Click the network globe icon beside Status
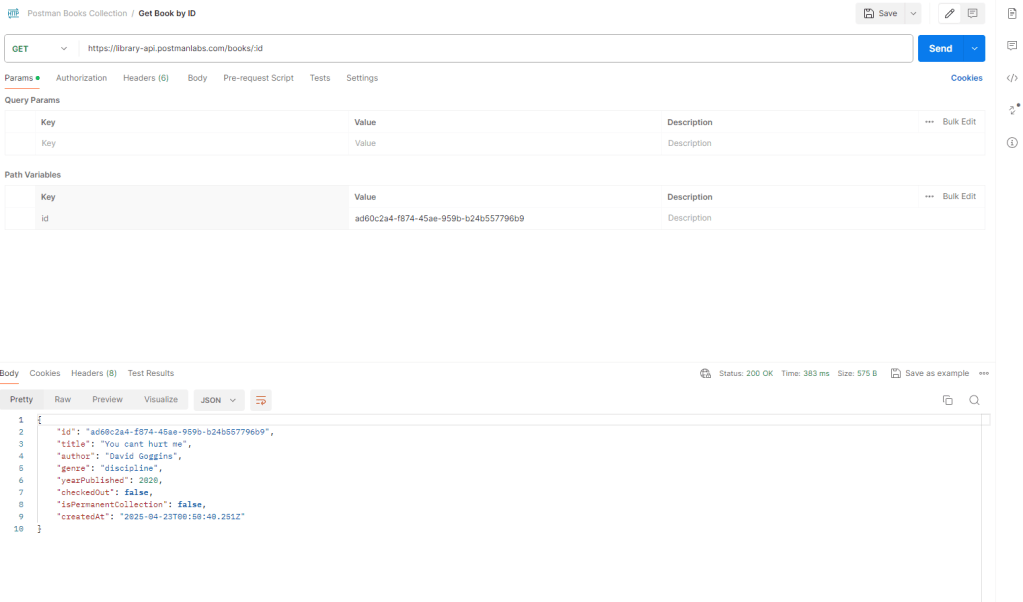The image size is (1023, 602). click(x=705, y=373)
